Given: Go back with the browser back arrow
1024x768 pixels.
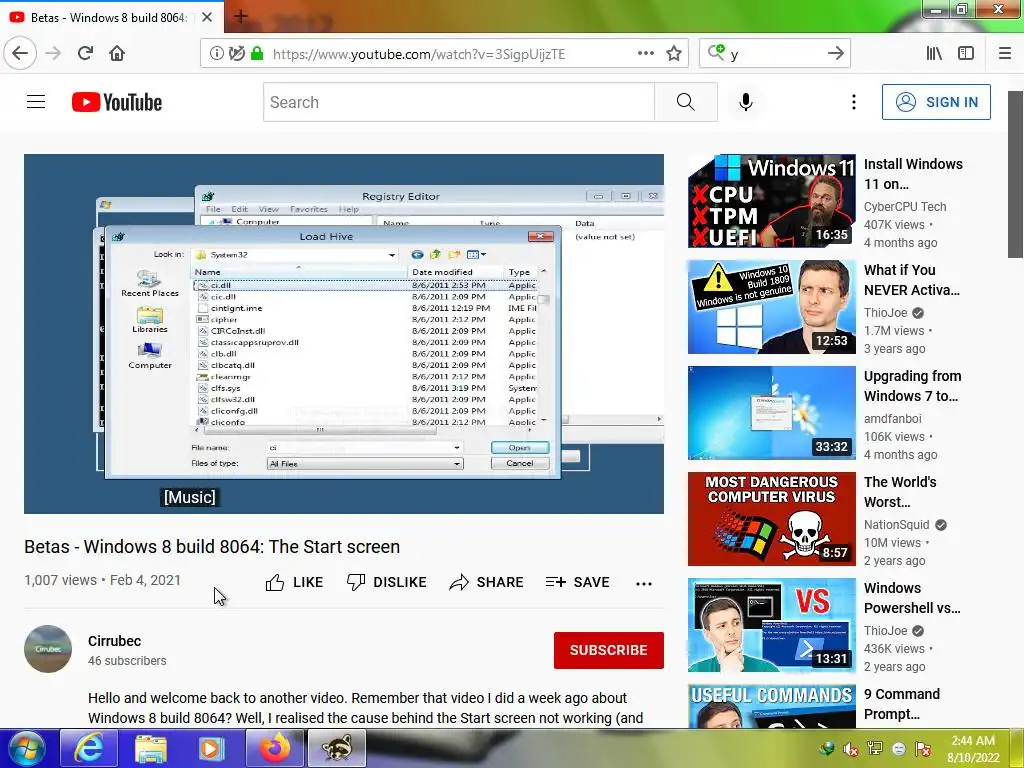Looking at the screenshot, I should tap(20, 53).
